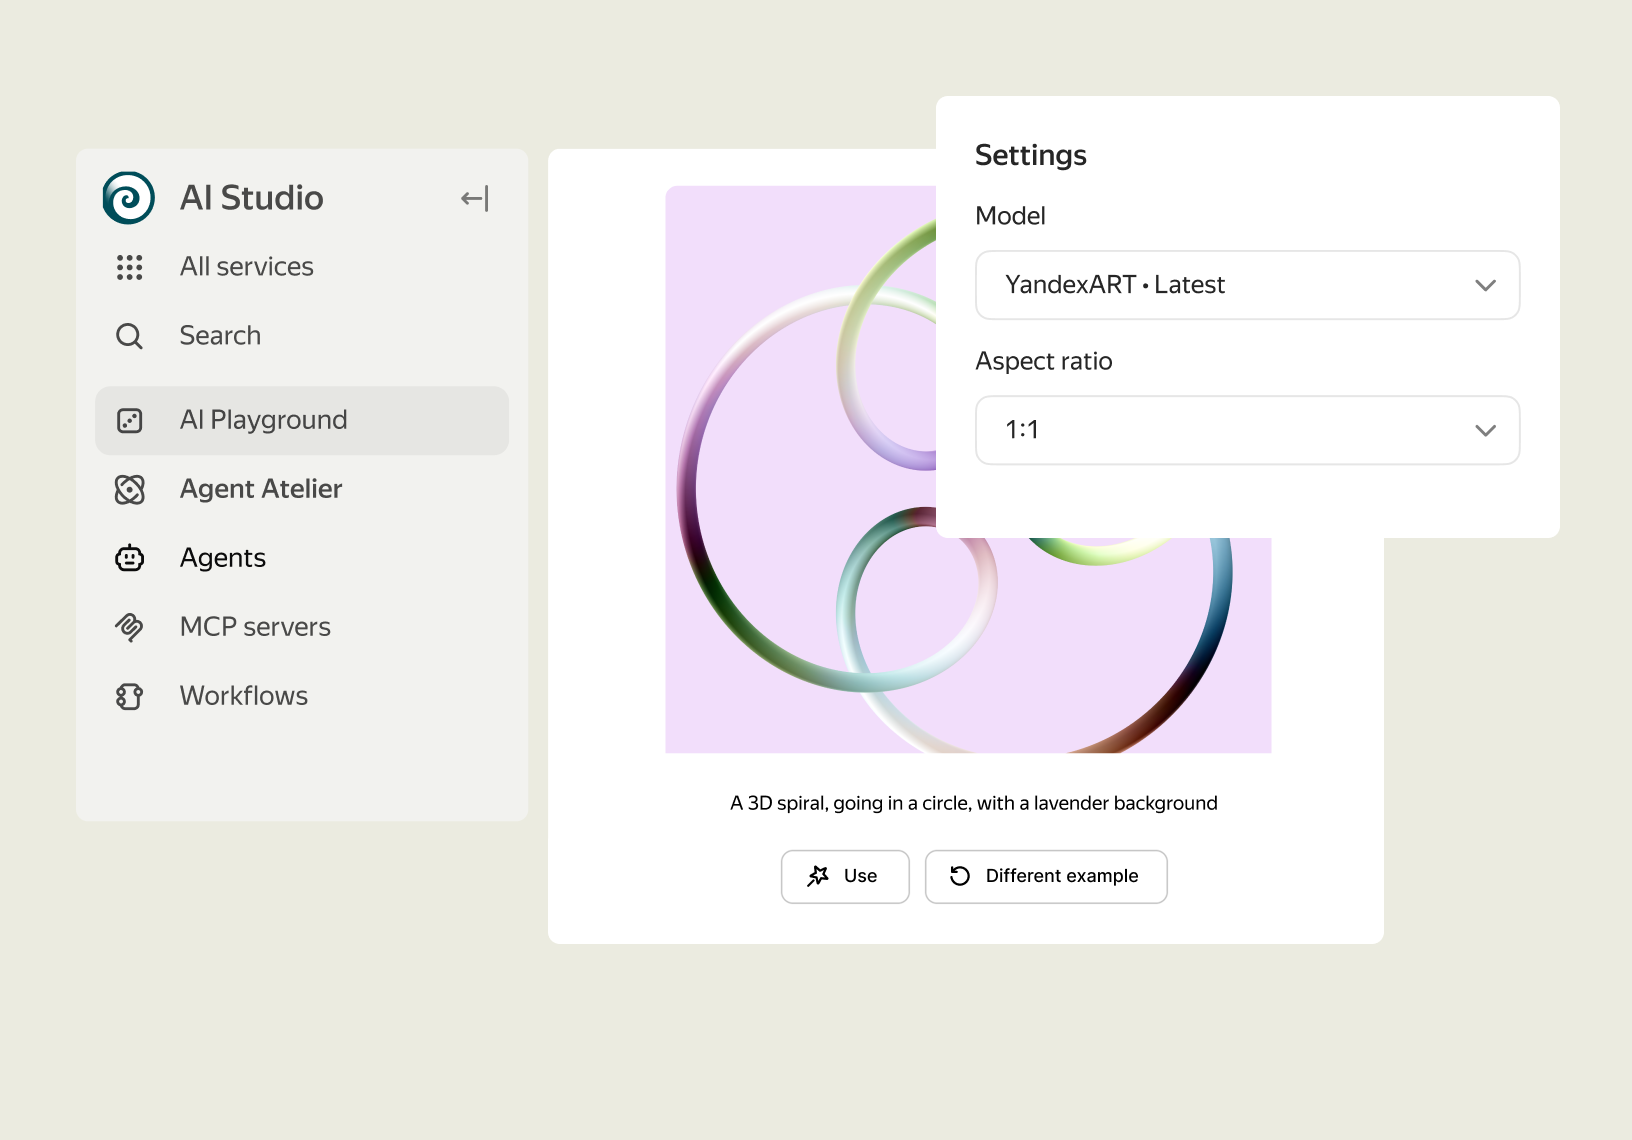Click the Agent Atelier icon
The width and height of the screenshot is (1632, 1140).
pos(129,489)
